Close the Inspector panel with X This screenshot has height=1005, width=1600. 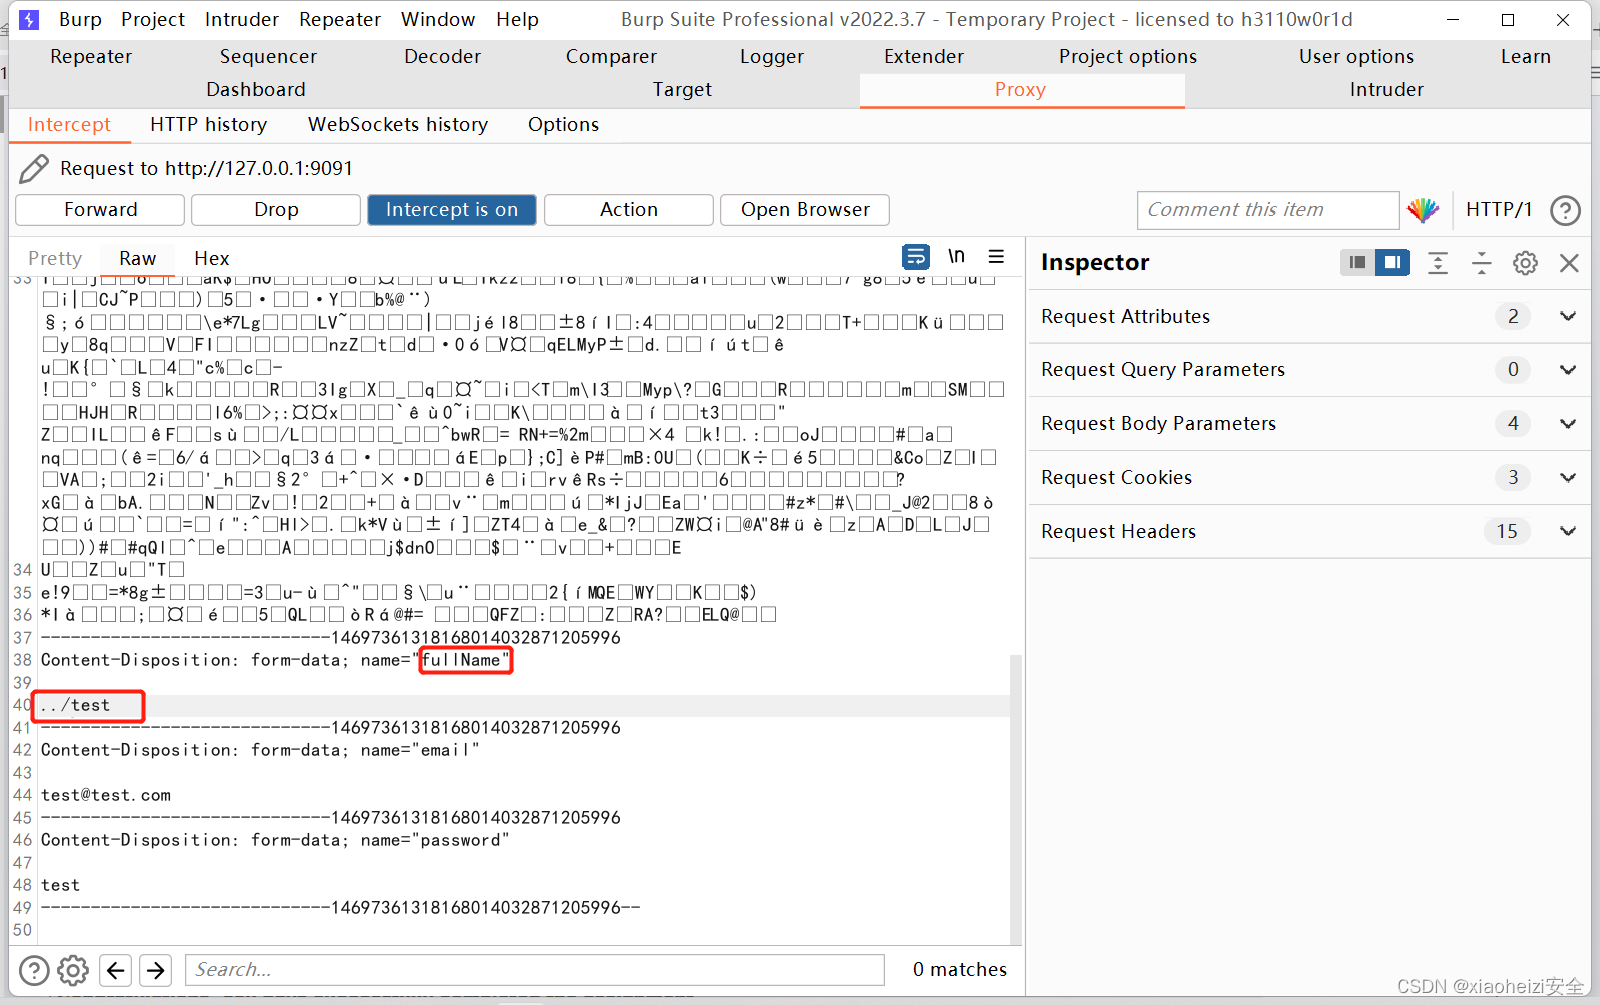1569,262
